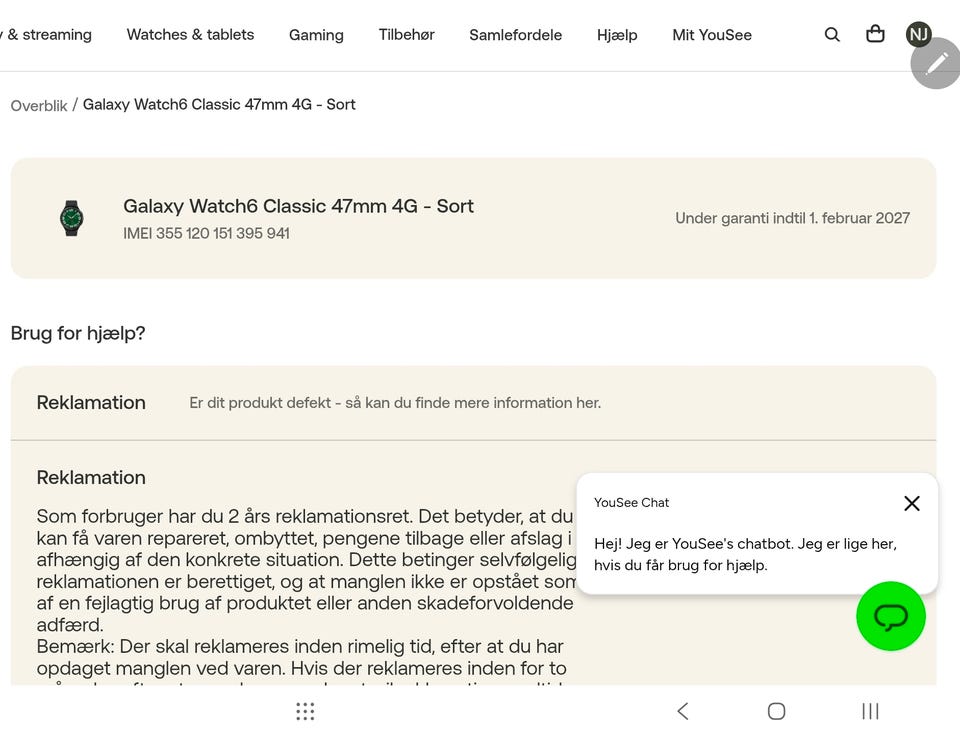
Task: Open the green chat bubble button
Action: coord(891,616)
